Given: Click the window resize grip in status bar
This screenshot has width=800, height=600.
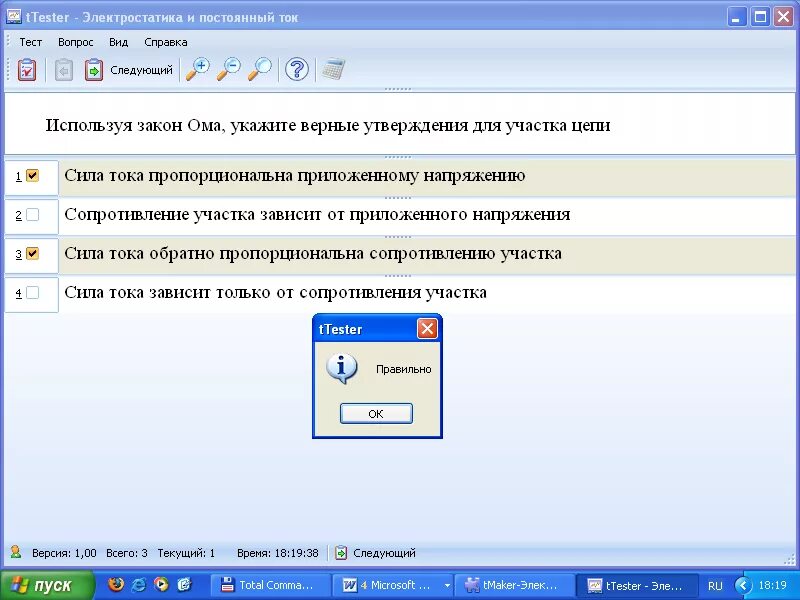Looking at the screenshot, I should [x=789, y=560].
